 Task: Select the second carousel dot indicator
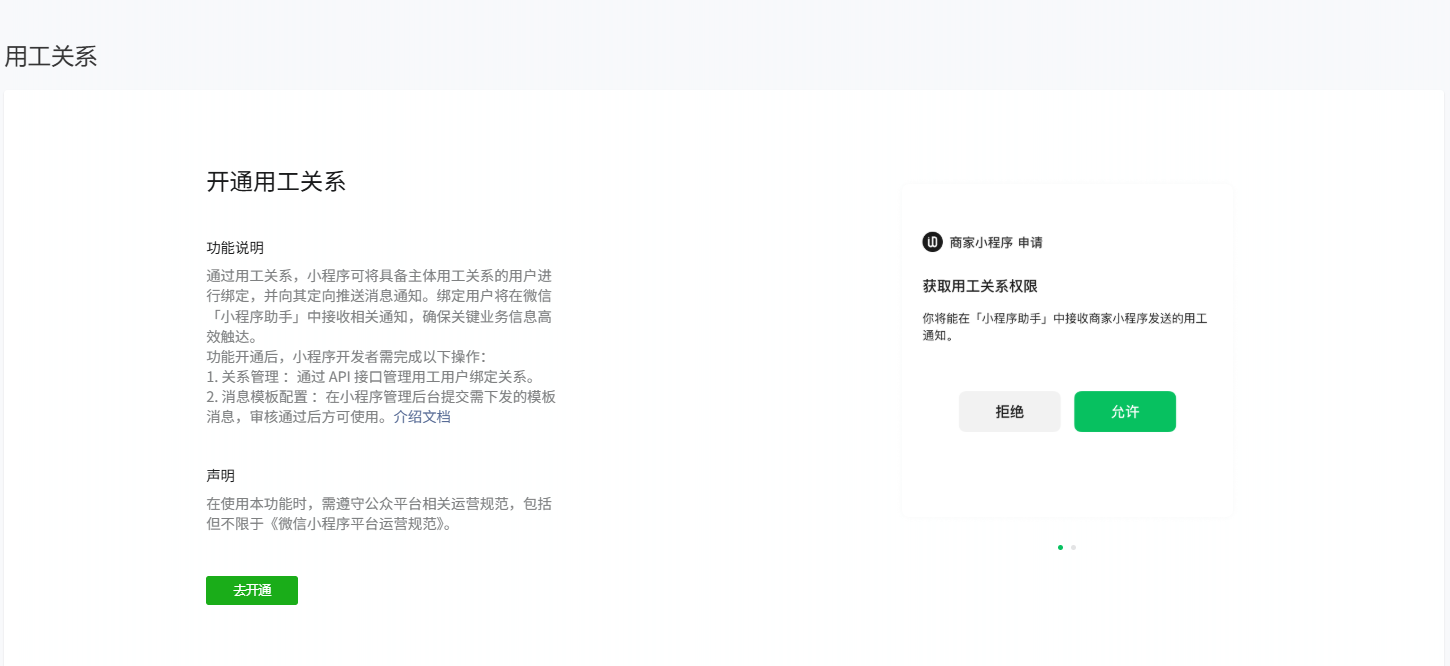(x=1073, y=547)
